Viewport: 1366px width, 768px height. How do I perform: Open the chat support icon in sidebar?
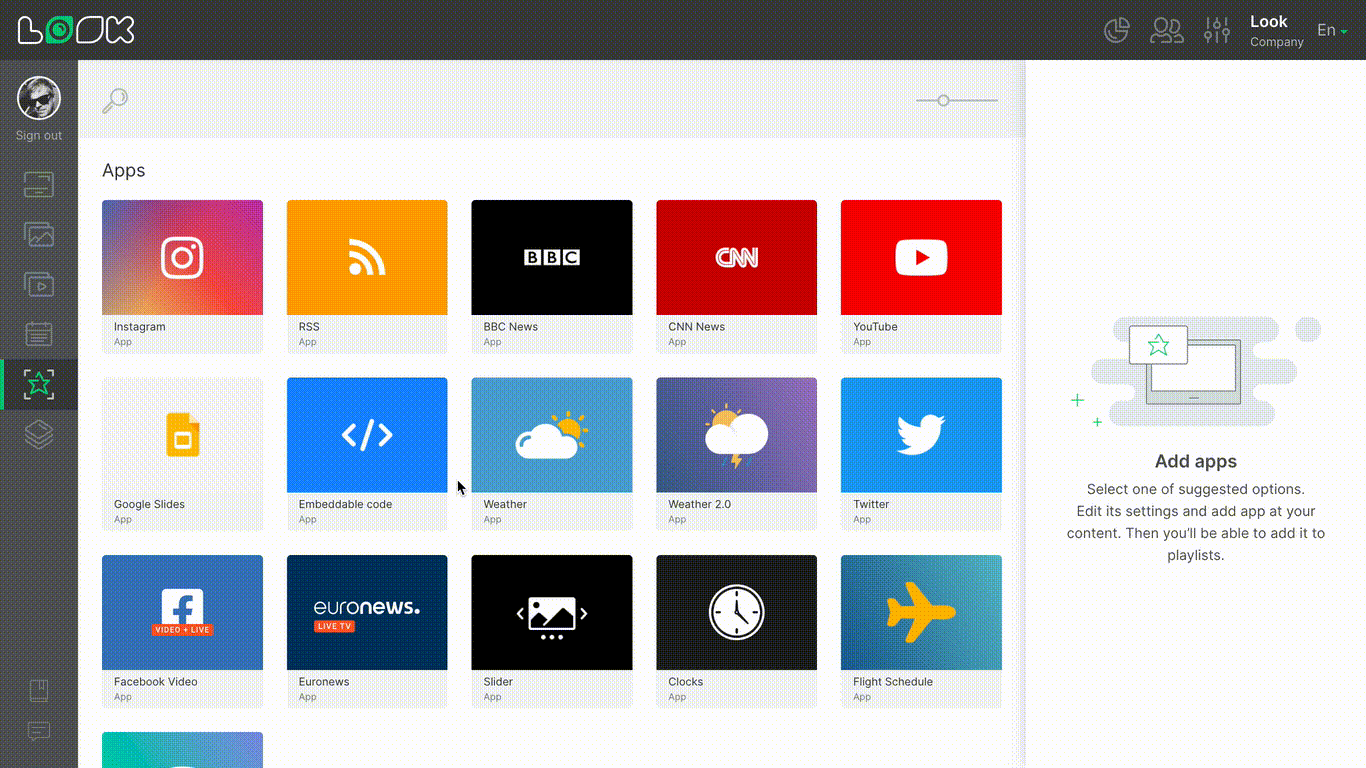point(39,732)
